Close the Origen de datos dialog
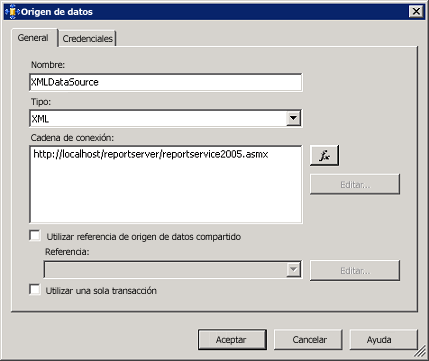 [x=416, y=12]
